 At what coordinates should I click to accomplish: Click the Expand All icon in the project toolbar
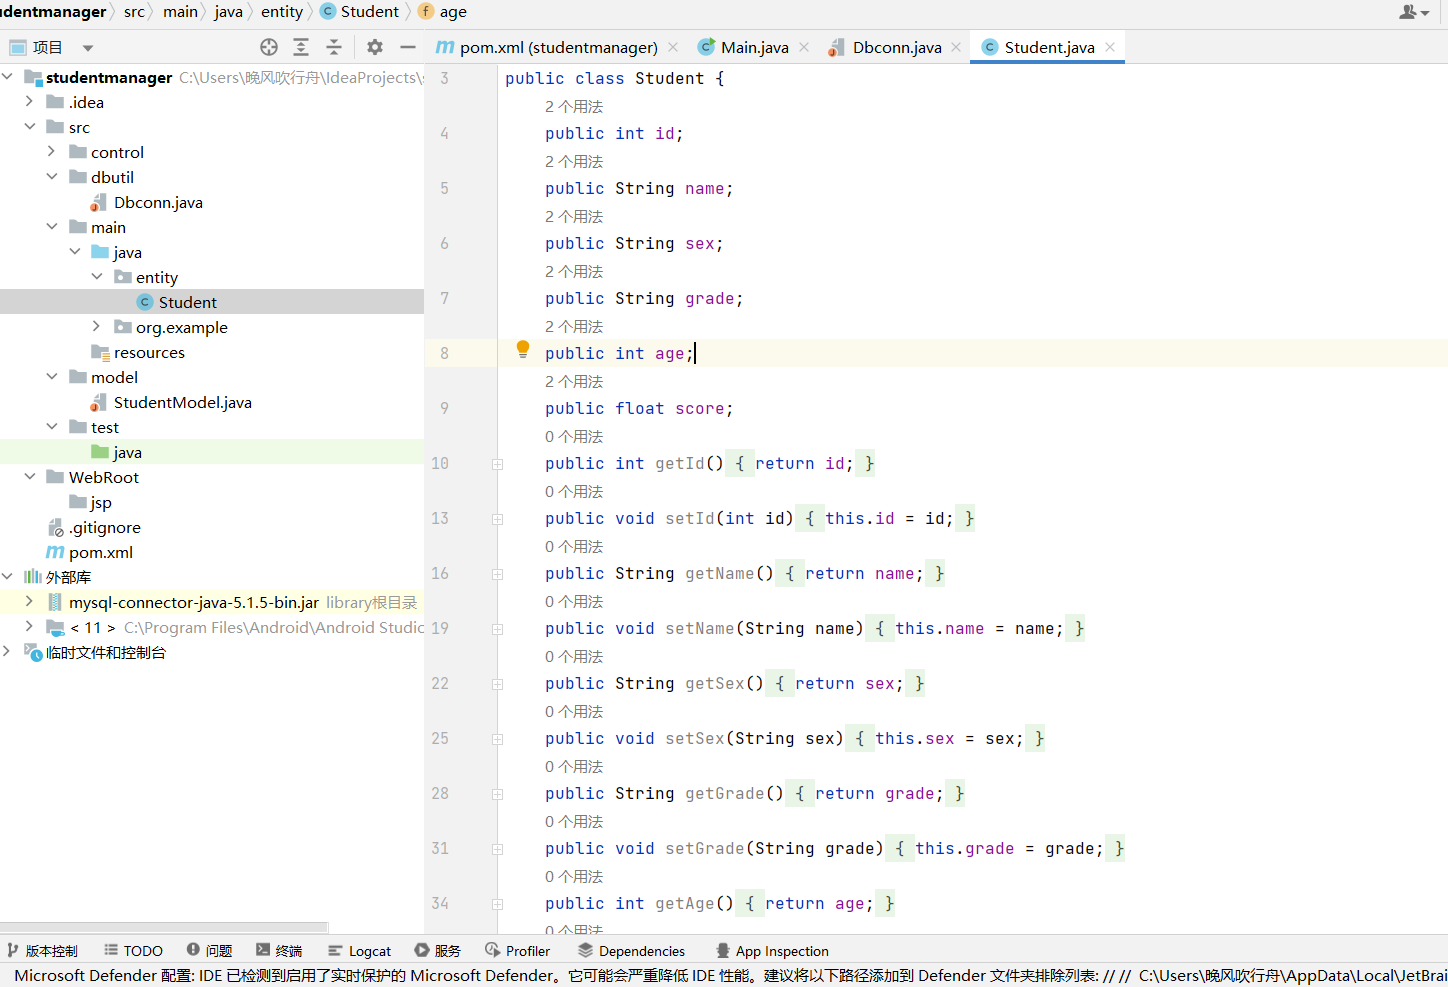tap(301, 47)
